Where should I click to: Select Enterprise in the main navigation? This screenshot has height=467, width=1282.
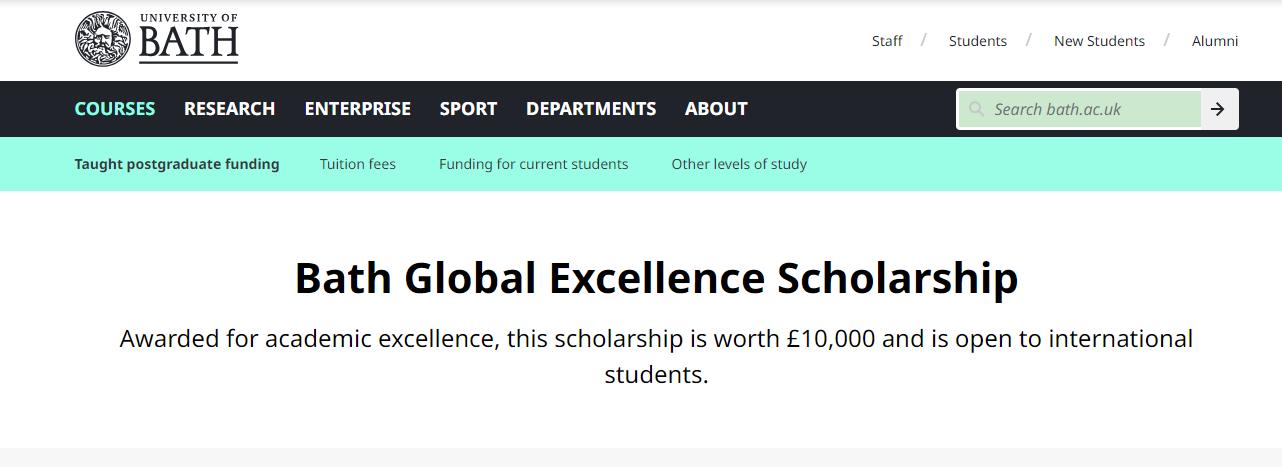[x=357, y=109]
